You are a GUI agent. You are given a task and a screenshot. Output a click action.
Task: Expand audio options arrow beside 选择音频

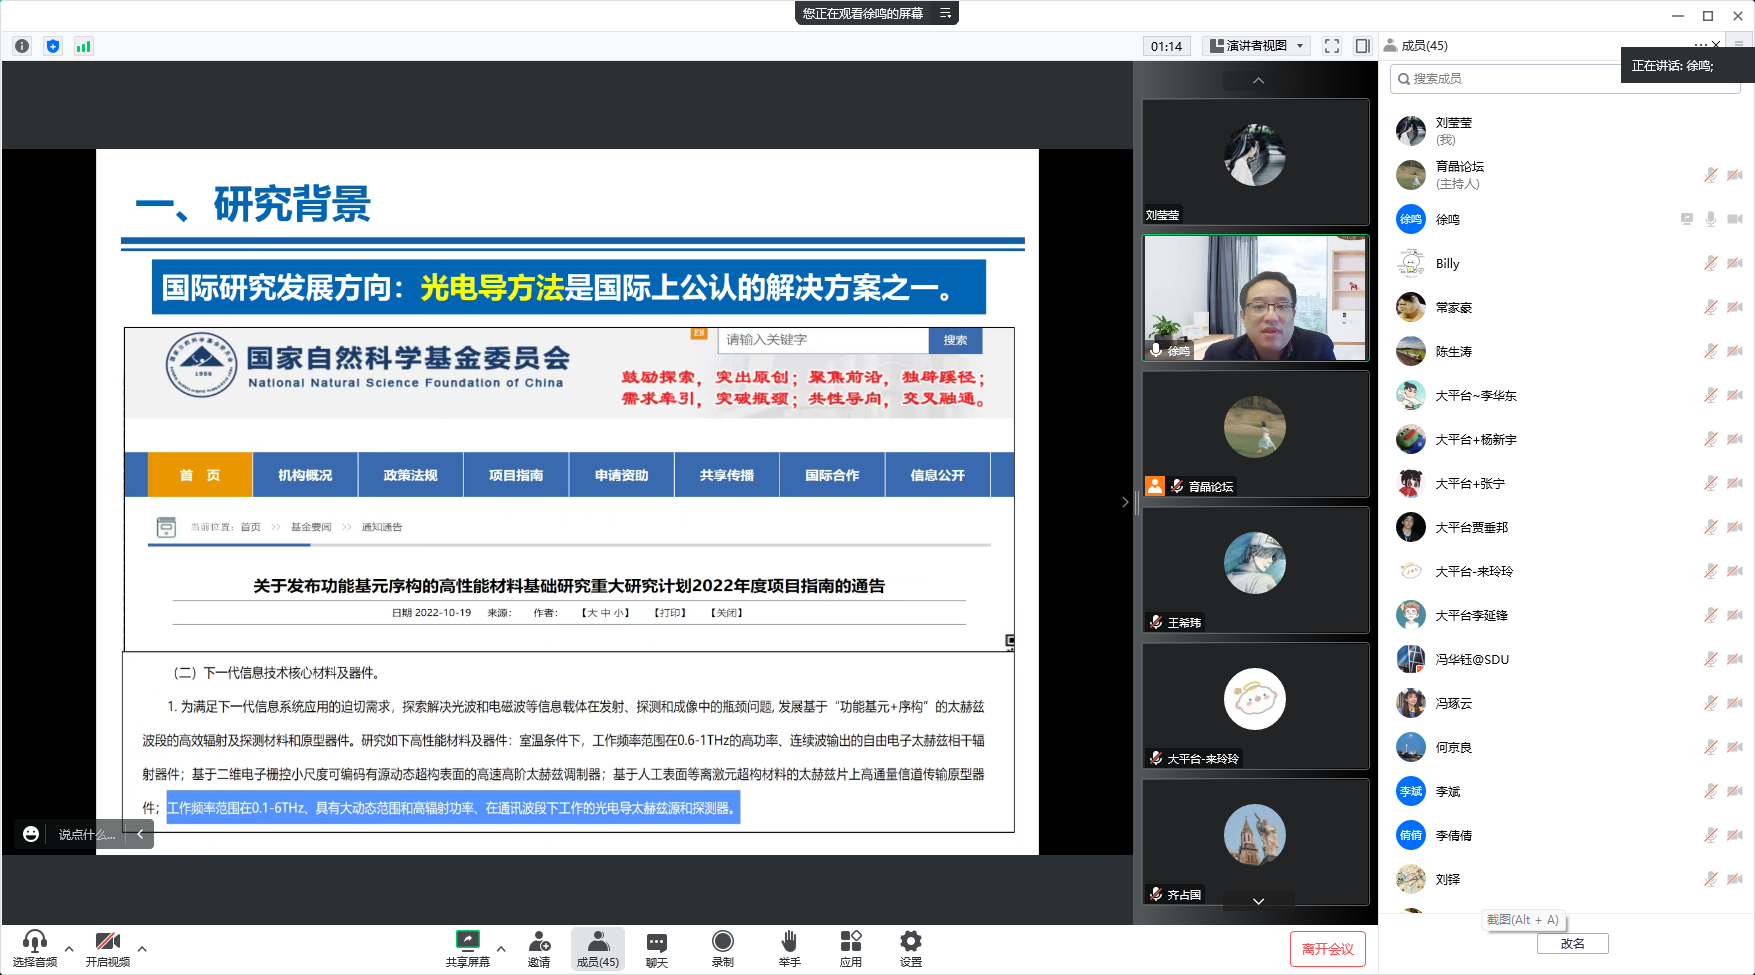pos(69,948)
